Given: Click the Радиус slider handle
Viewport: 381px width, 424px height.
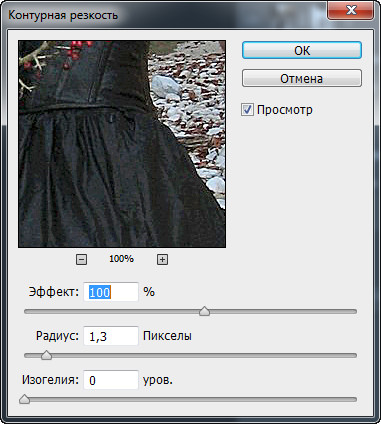Looking at the screenshot, I should click(x=46, y=355).
